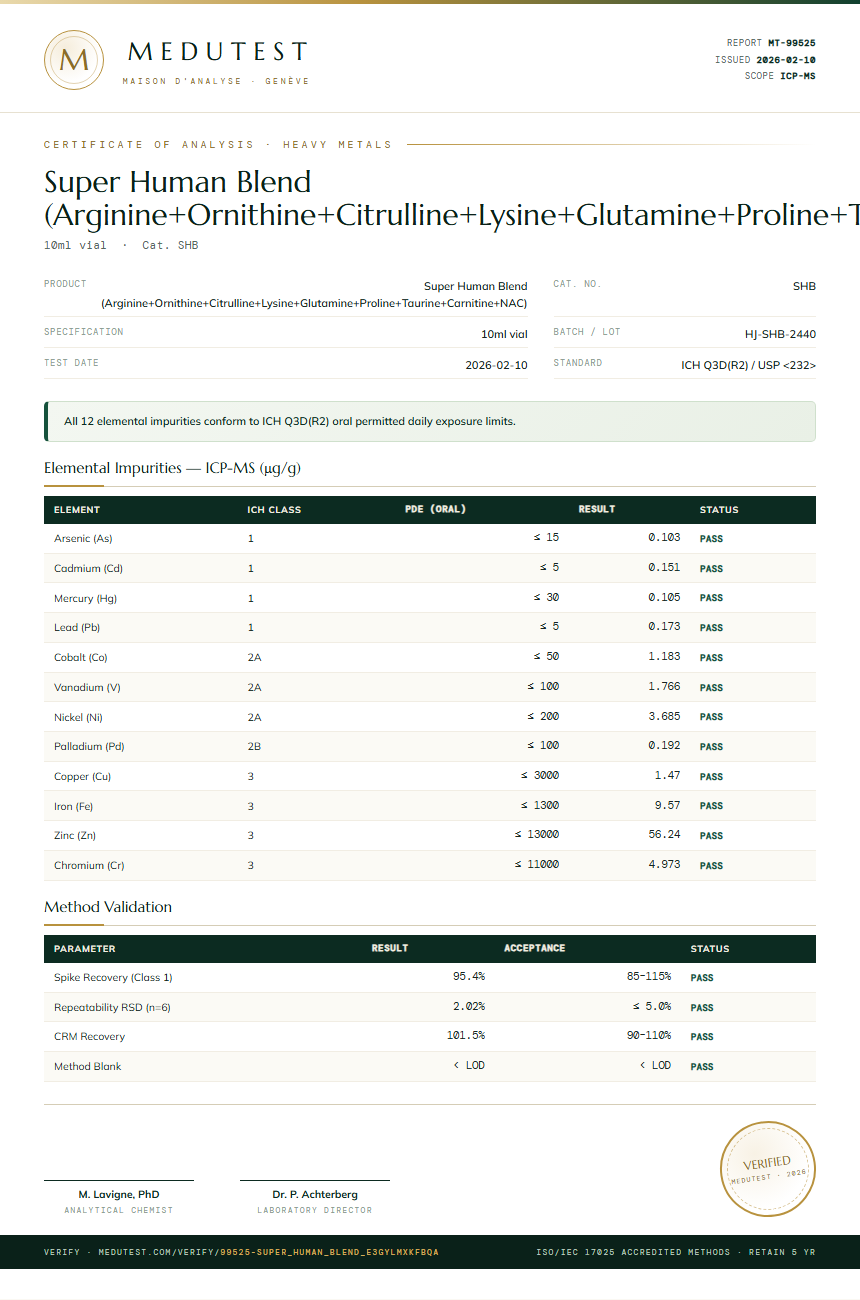Click the green conformity summary banner
Screen dimensions: 860x1300
tap(430, 421)
